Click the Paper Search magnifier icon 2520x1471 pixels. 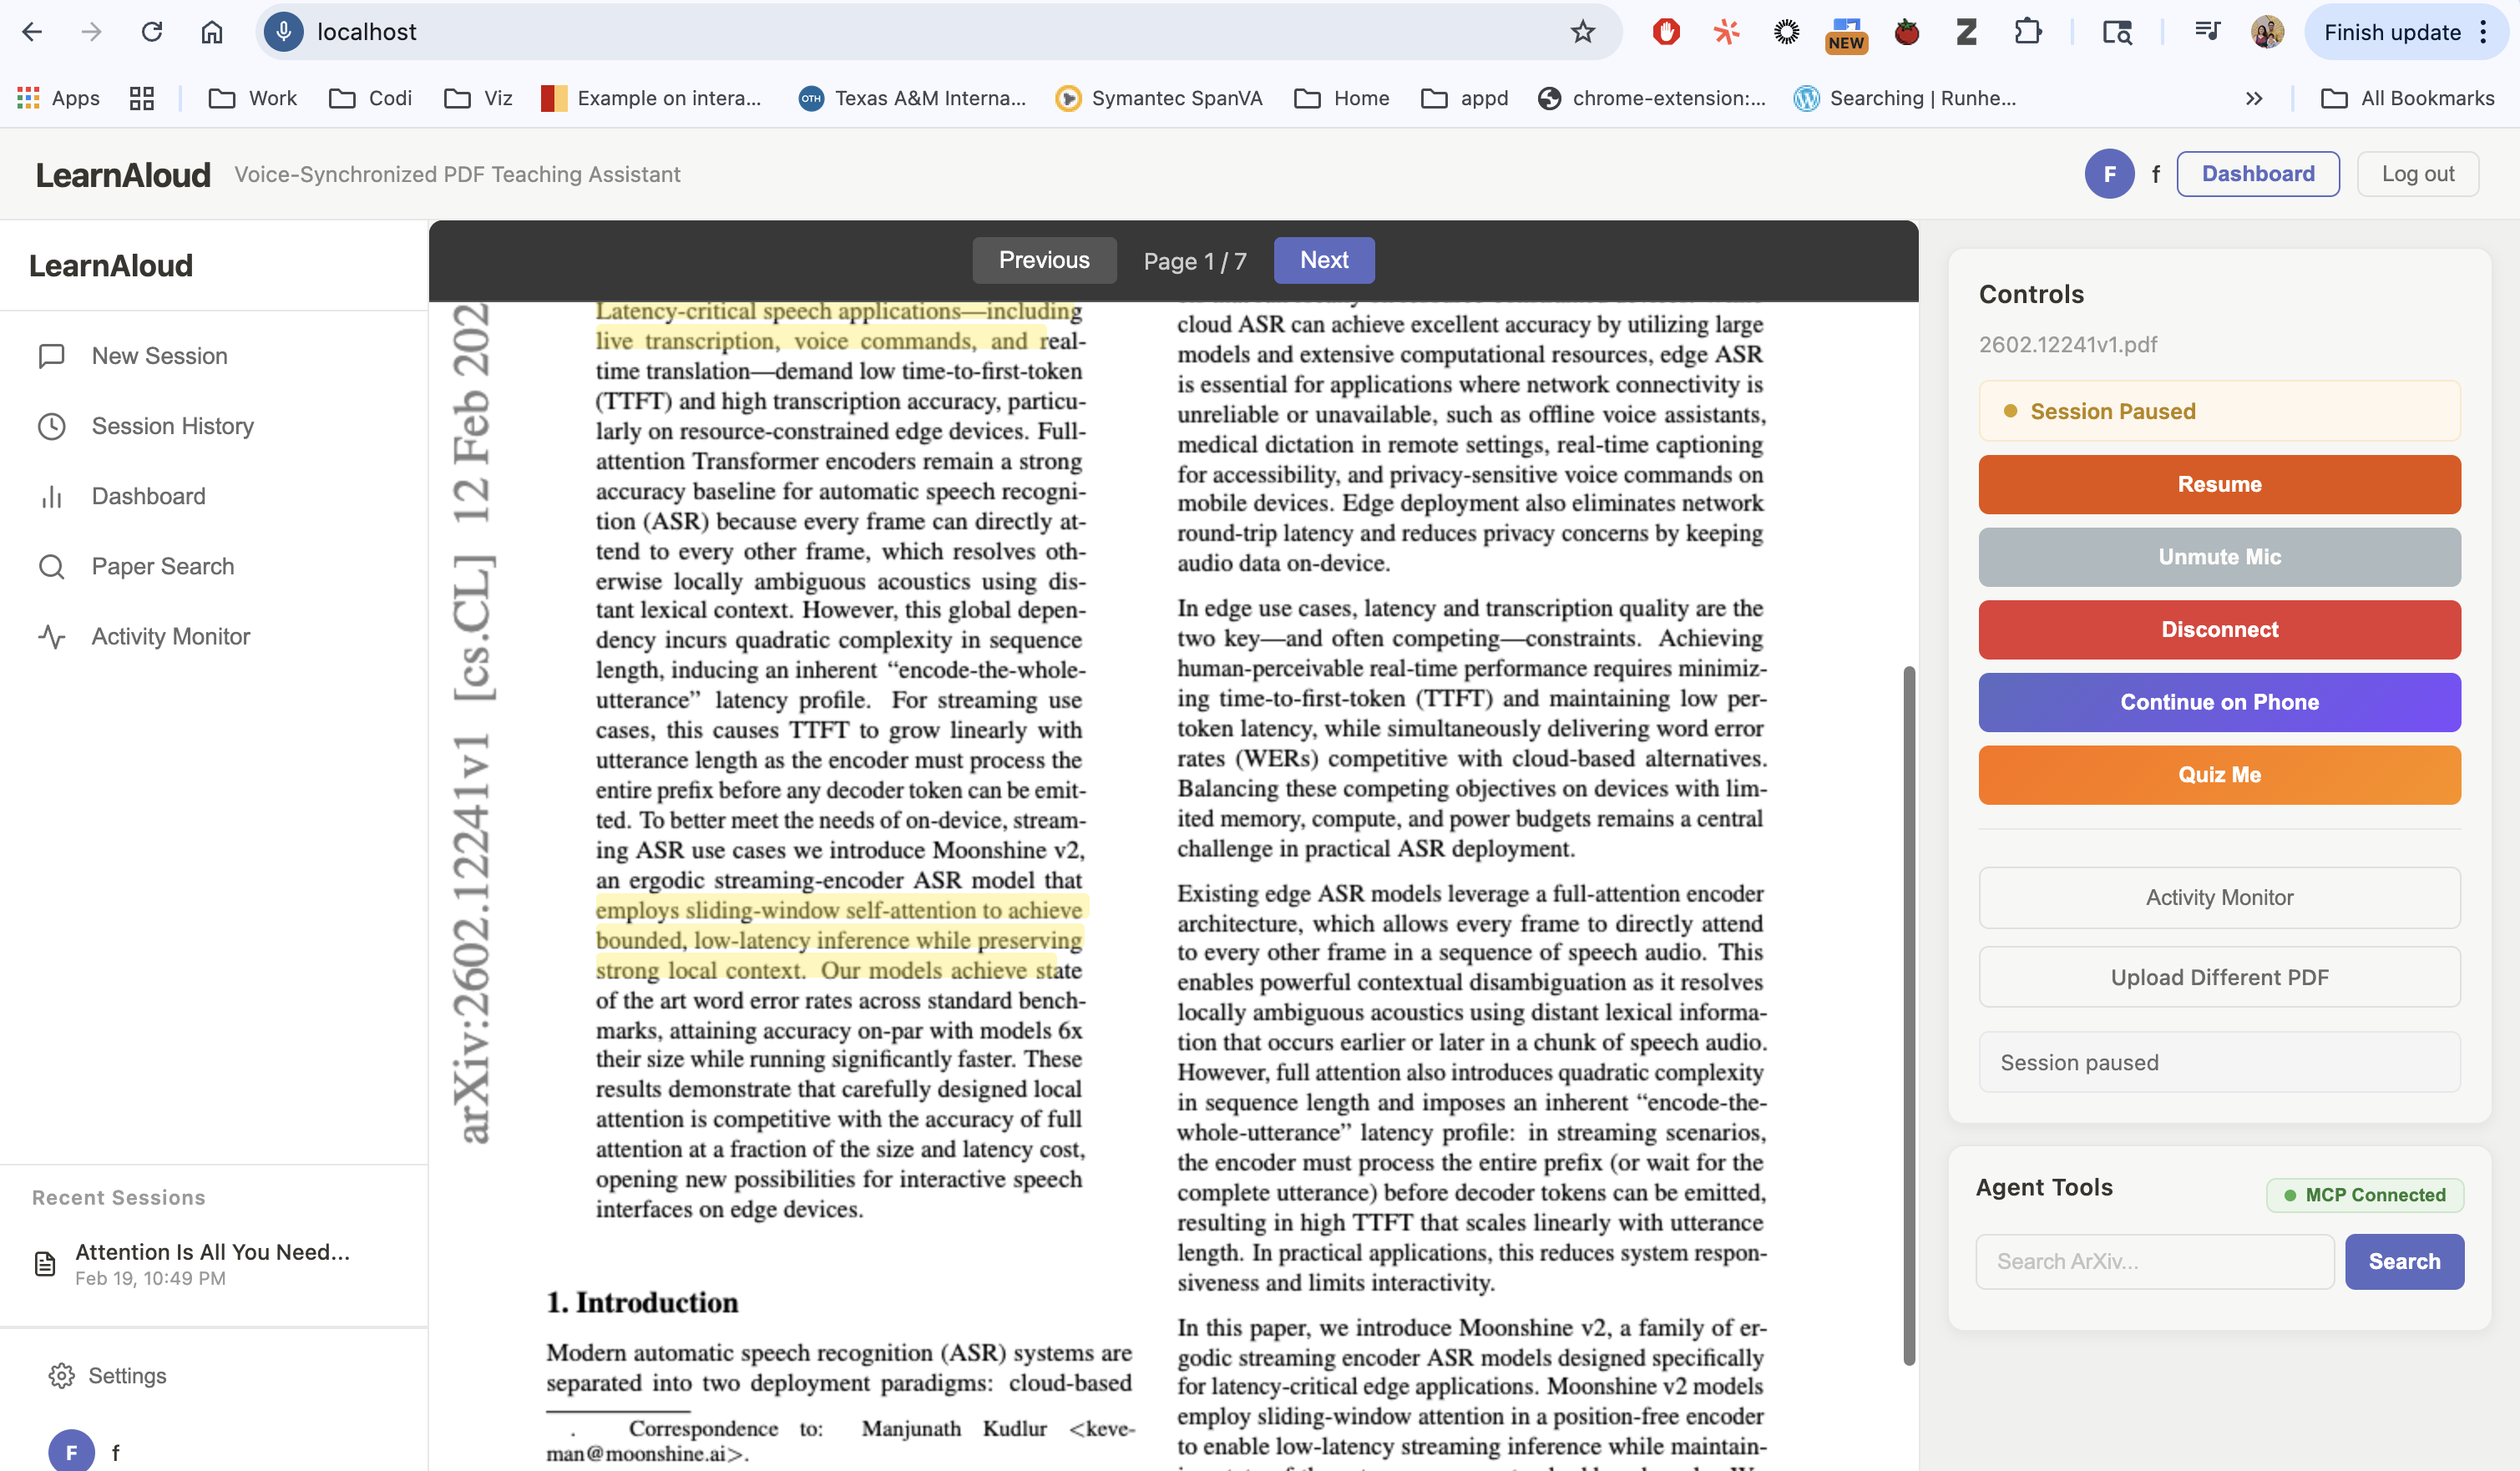51,566
